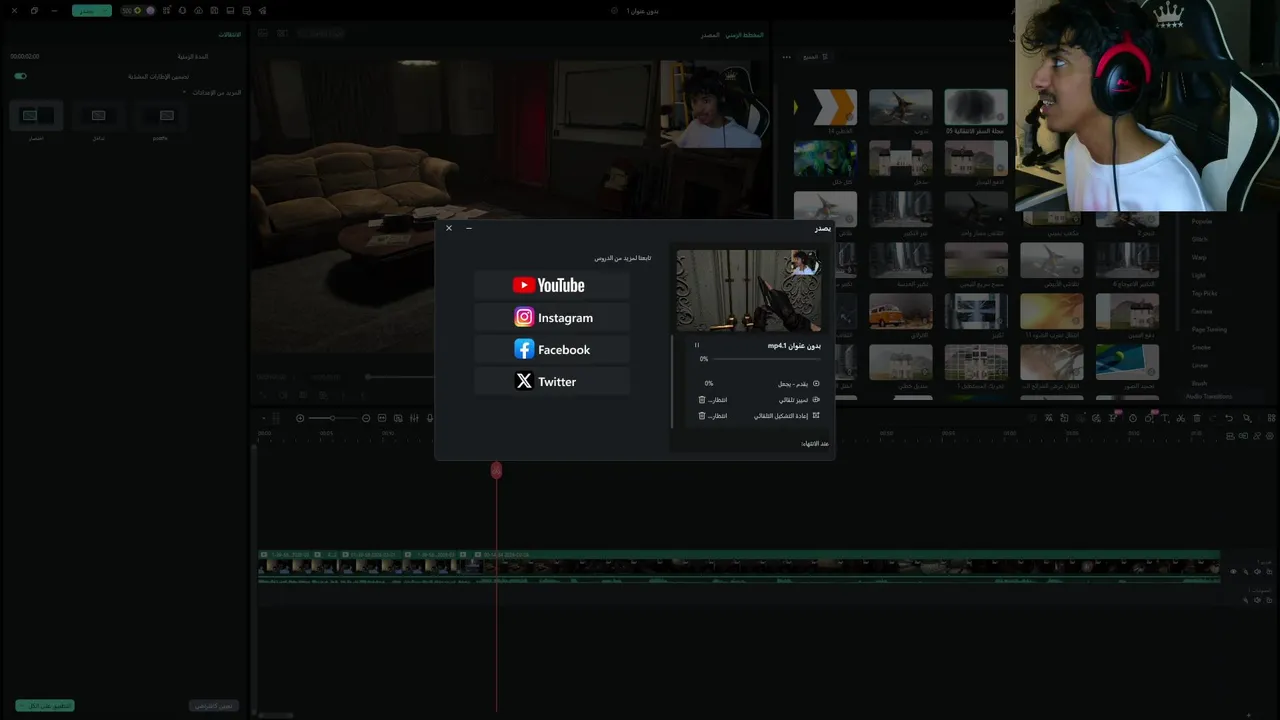Open the Facebook link in export dialog
The image size is (1280, 720).
[x=551, y=349]
